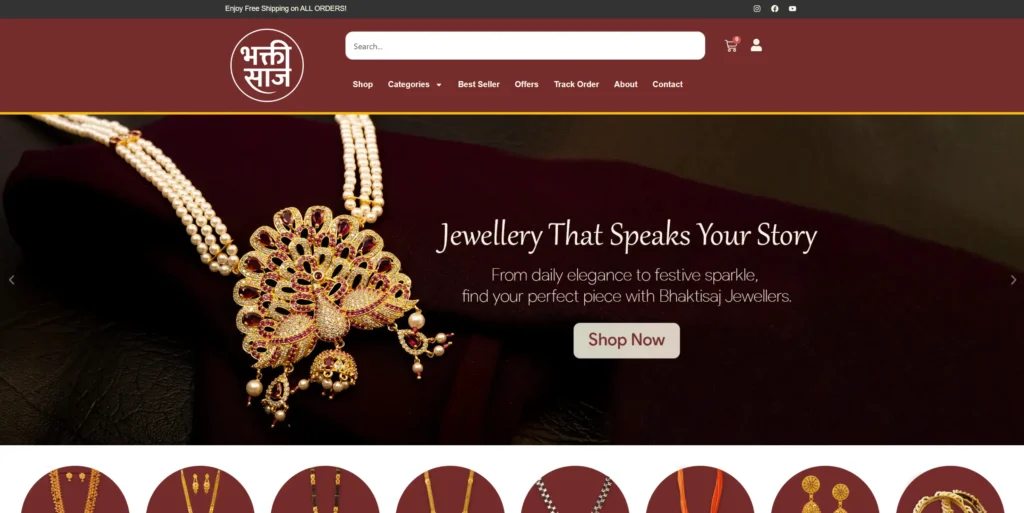
Task: Open the Offers menu item
Action: pyautogui.click(x=526, y=84)
